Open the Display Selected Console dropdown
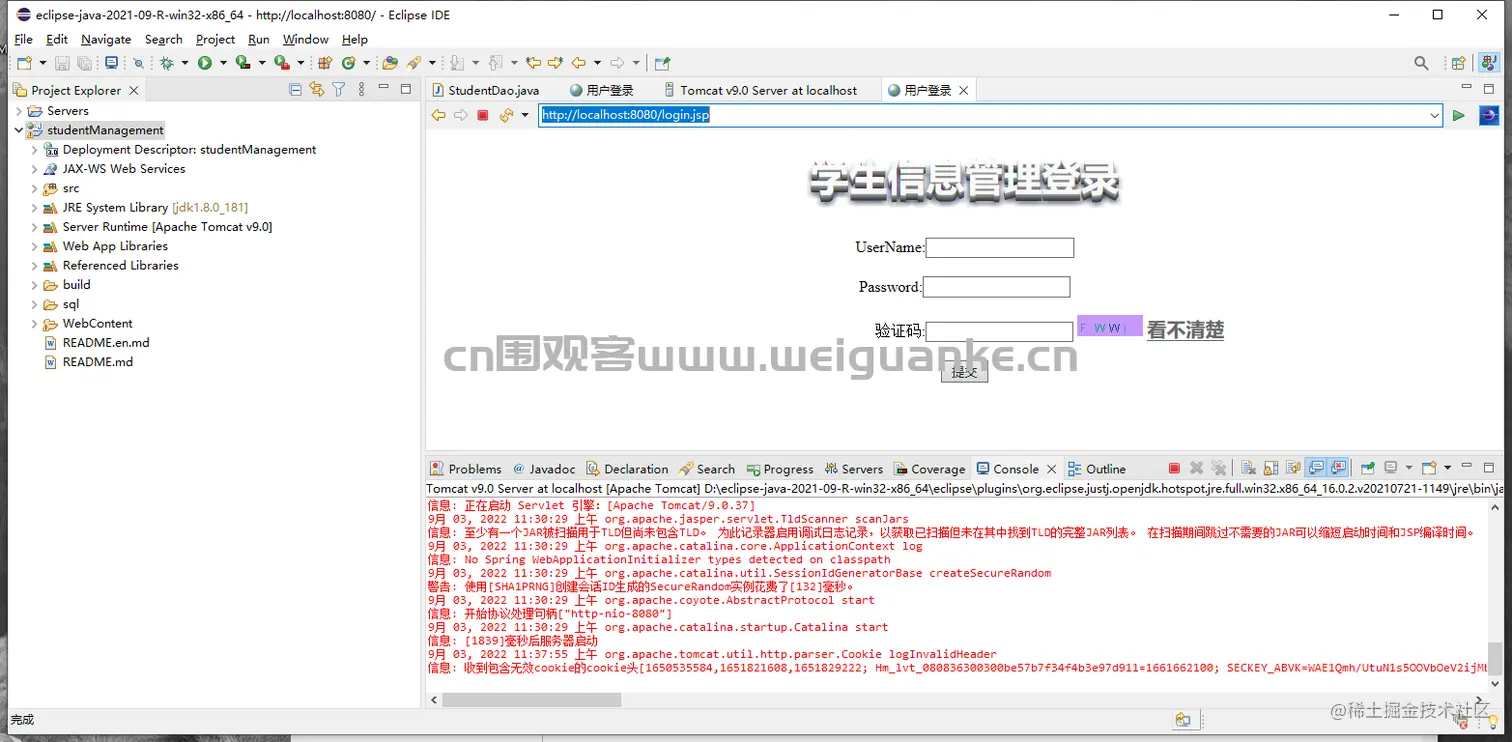This screenshot has height=742, width=1512. click(1409, 468)
